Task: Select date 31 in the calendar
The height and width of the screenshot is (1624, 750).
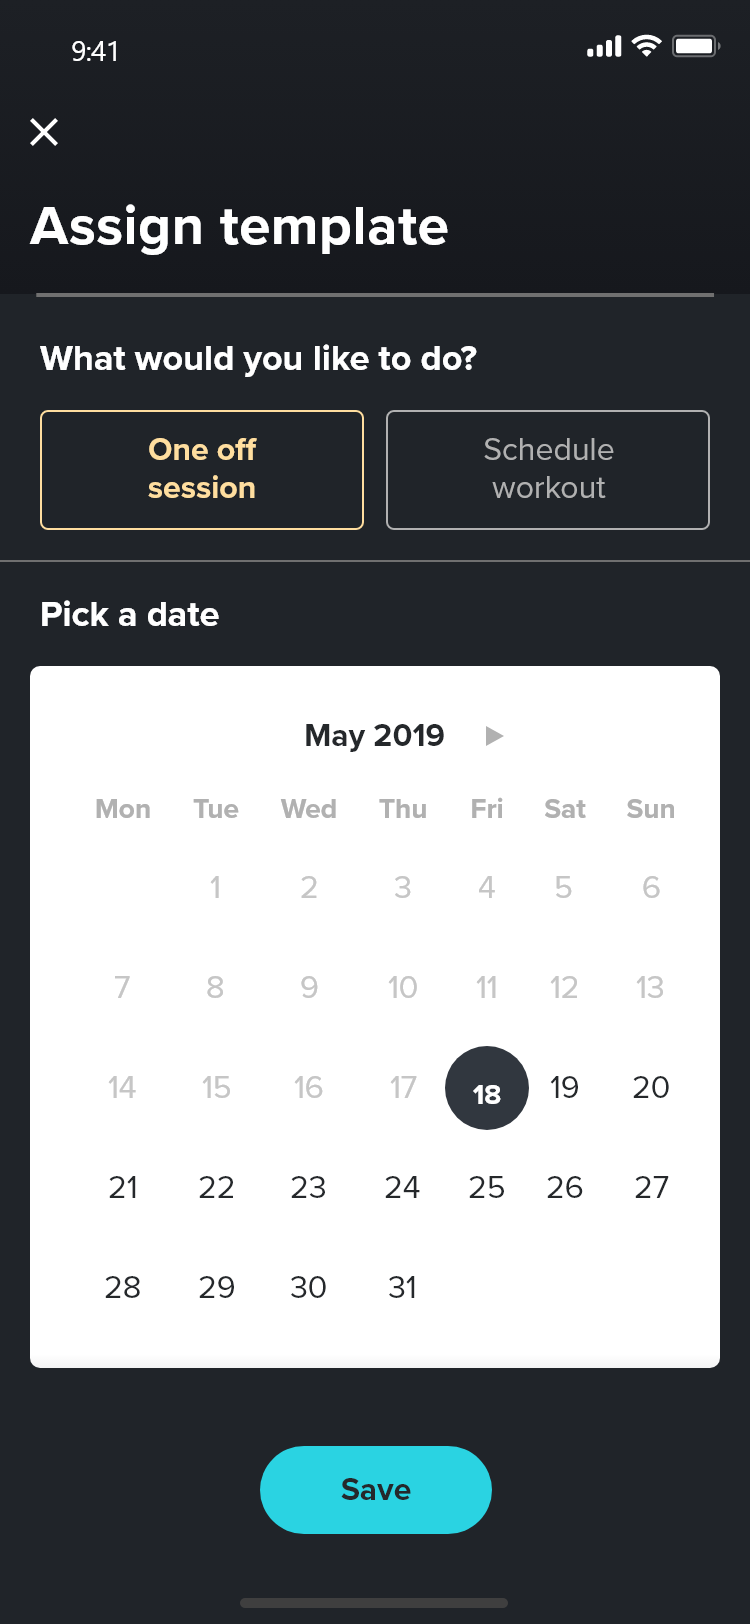Action: (402, 1288)
